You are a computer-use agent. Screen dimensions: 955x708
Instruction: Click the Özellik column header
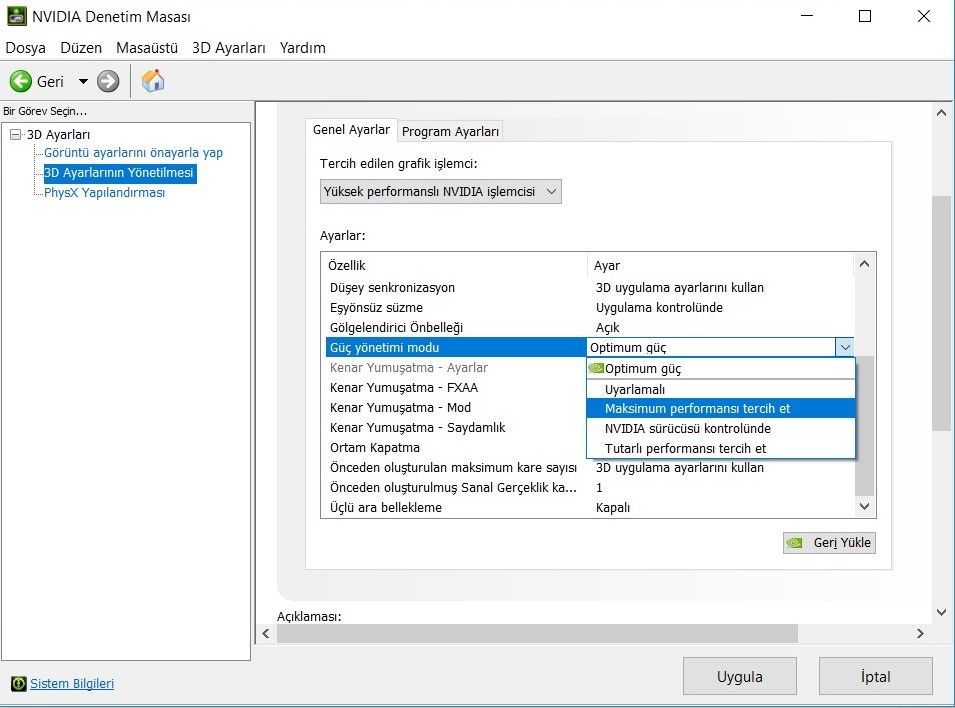(x=454, y=266)
